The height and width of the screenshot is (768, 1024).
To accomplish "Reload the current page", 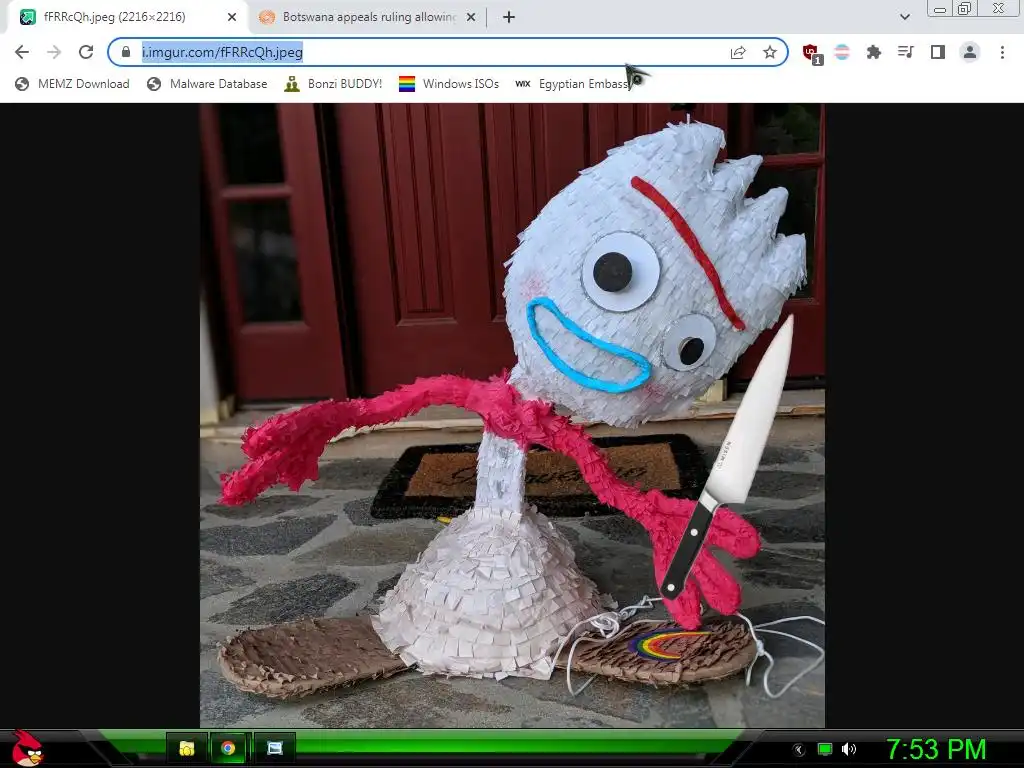I will point(86,52).
